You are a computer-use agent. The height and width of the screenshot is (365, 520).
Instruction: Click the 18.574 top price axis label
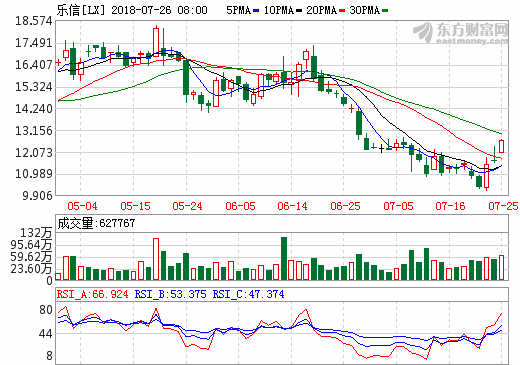click(34, 21)
